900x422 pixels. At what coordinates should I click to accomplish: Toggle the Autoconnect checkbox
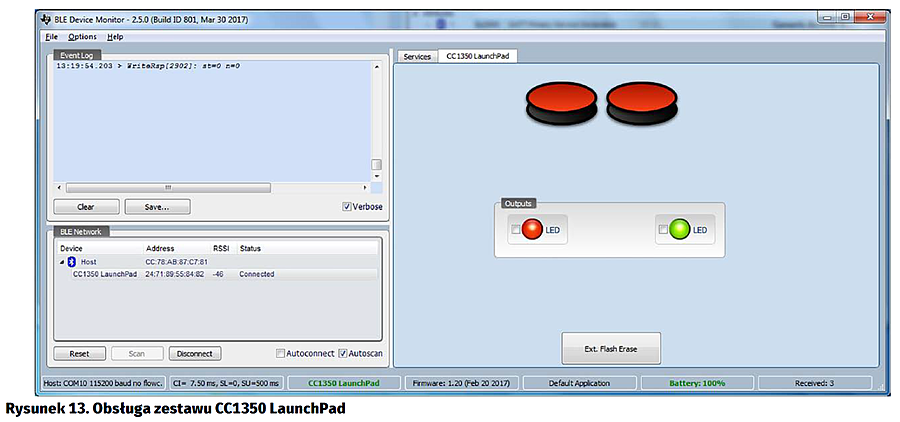281,353
